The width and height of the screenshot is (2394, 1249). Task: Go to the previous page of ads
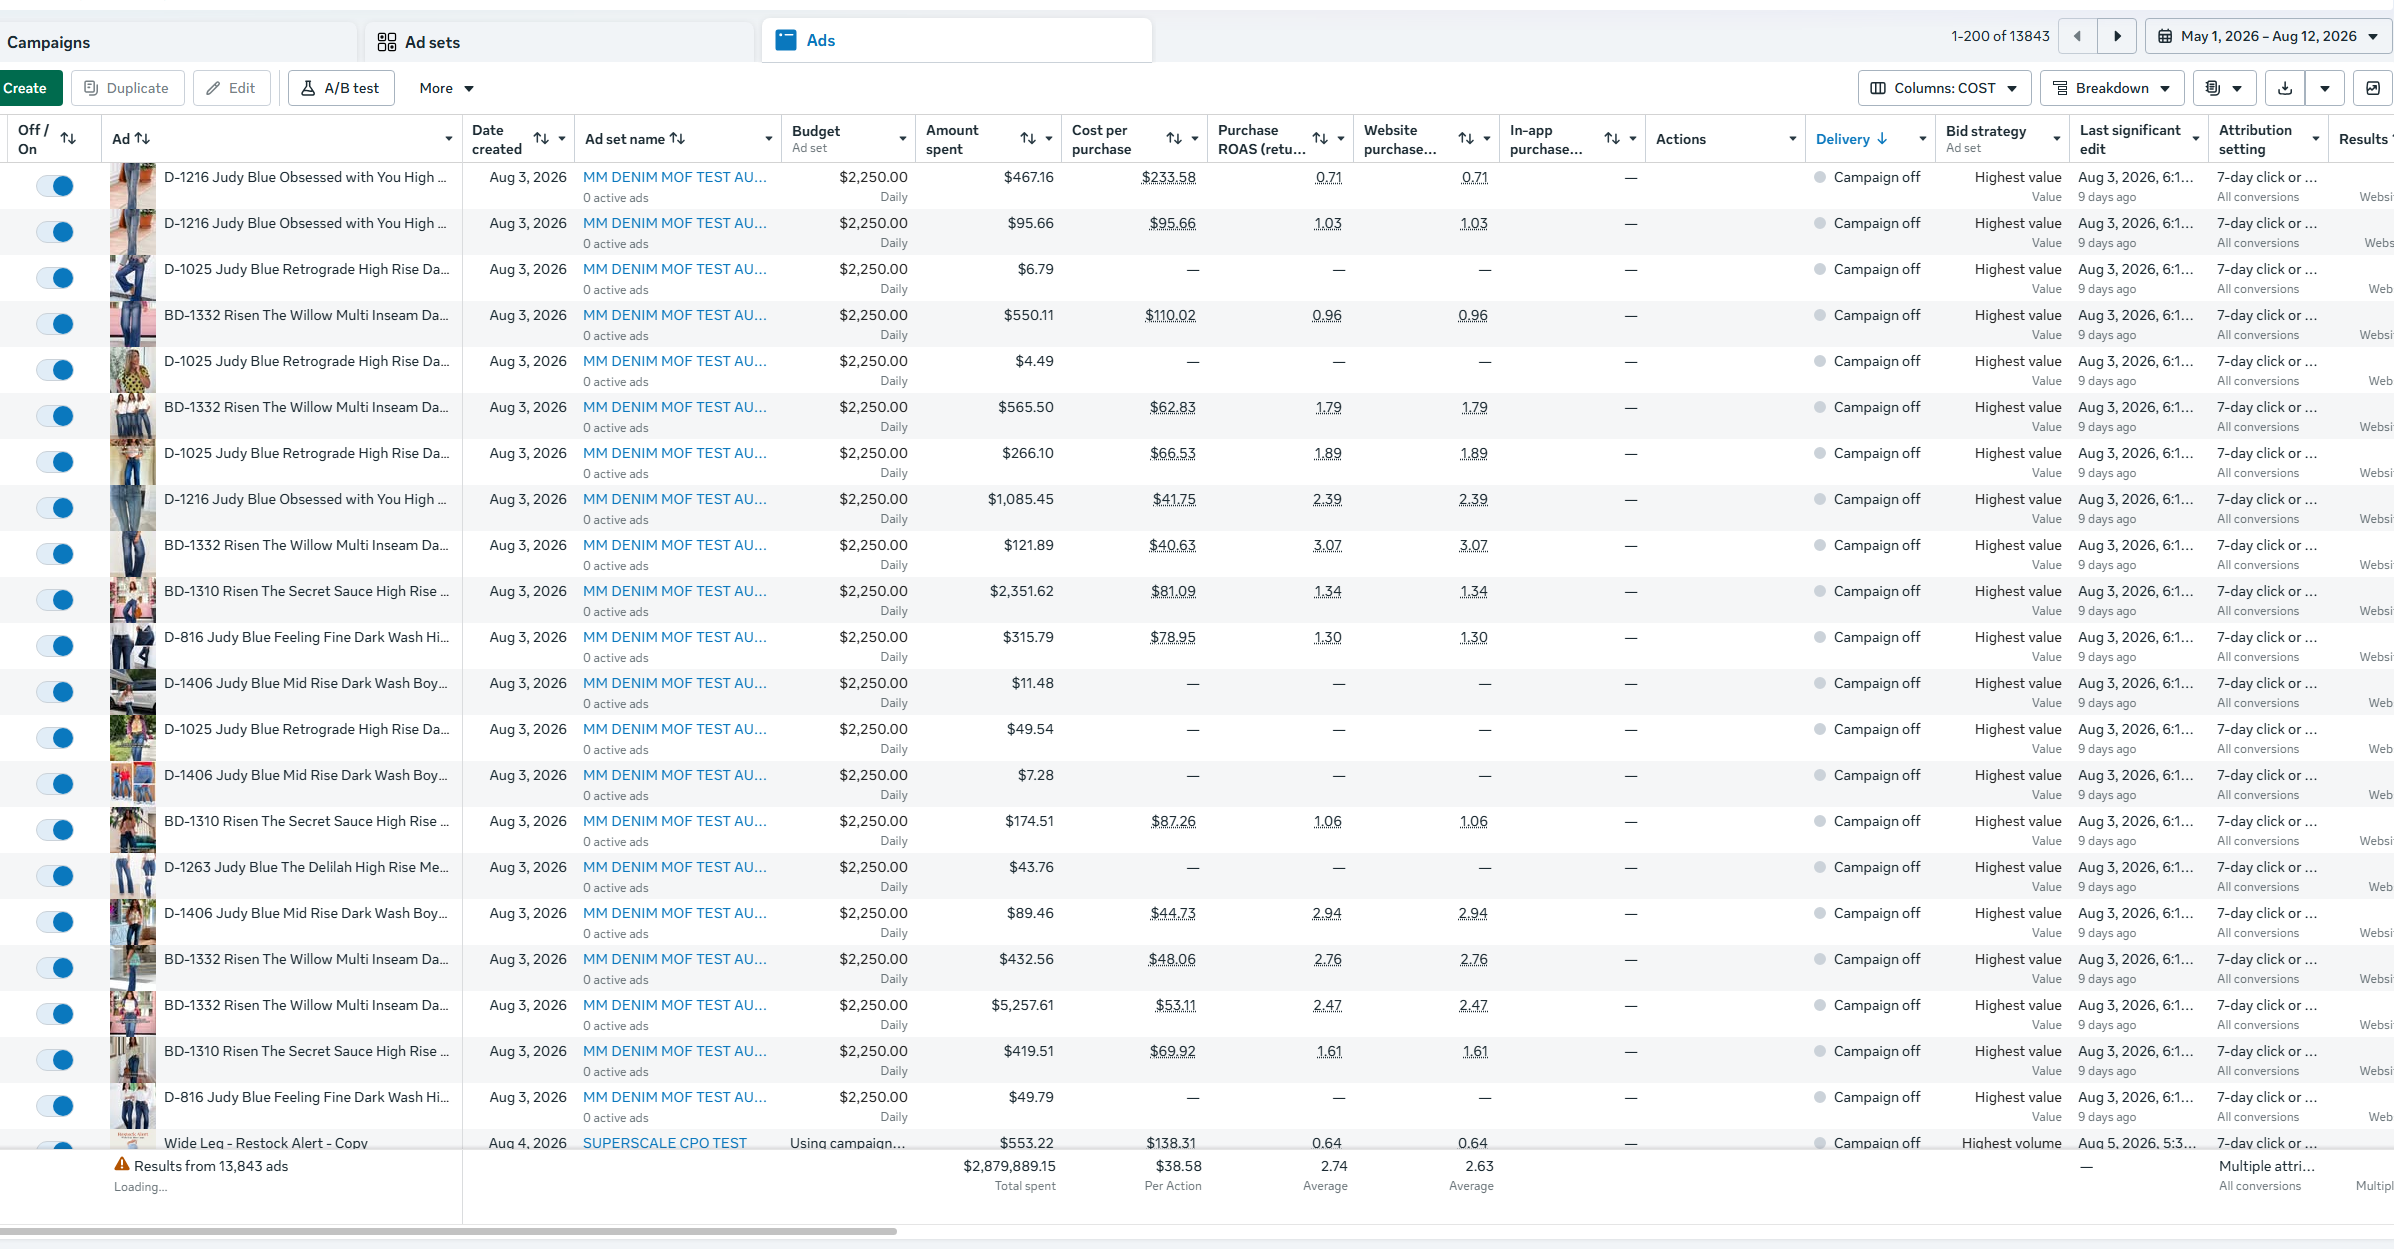(x=2078, y=36)
